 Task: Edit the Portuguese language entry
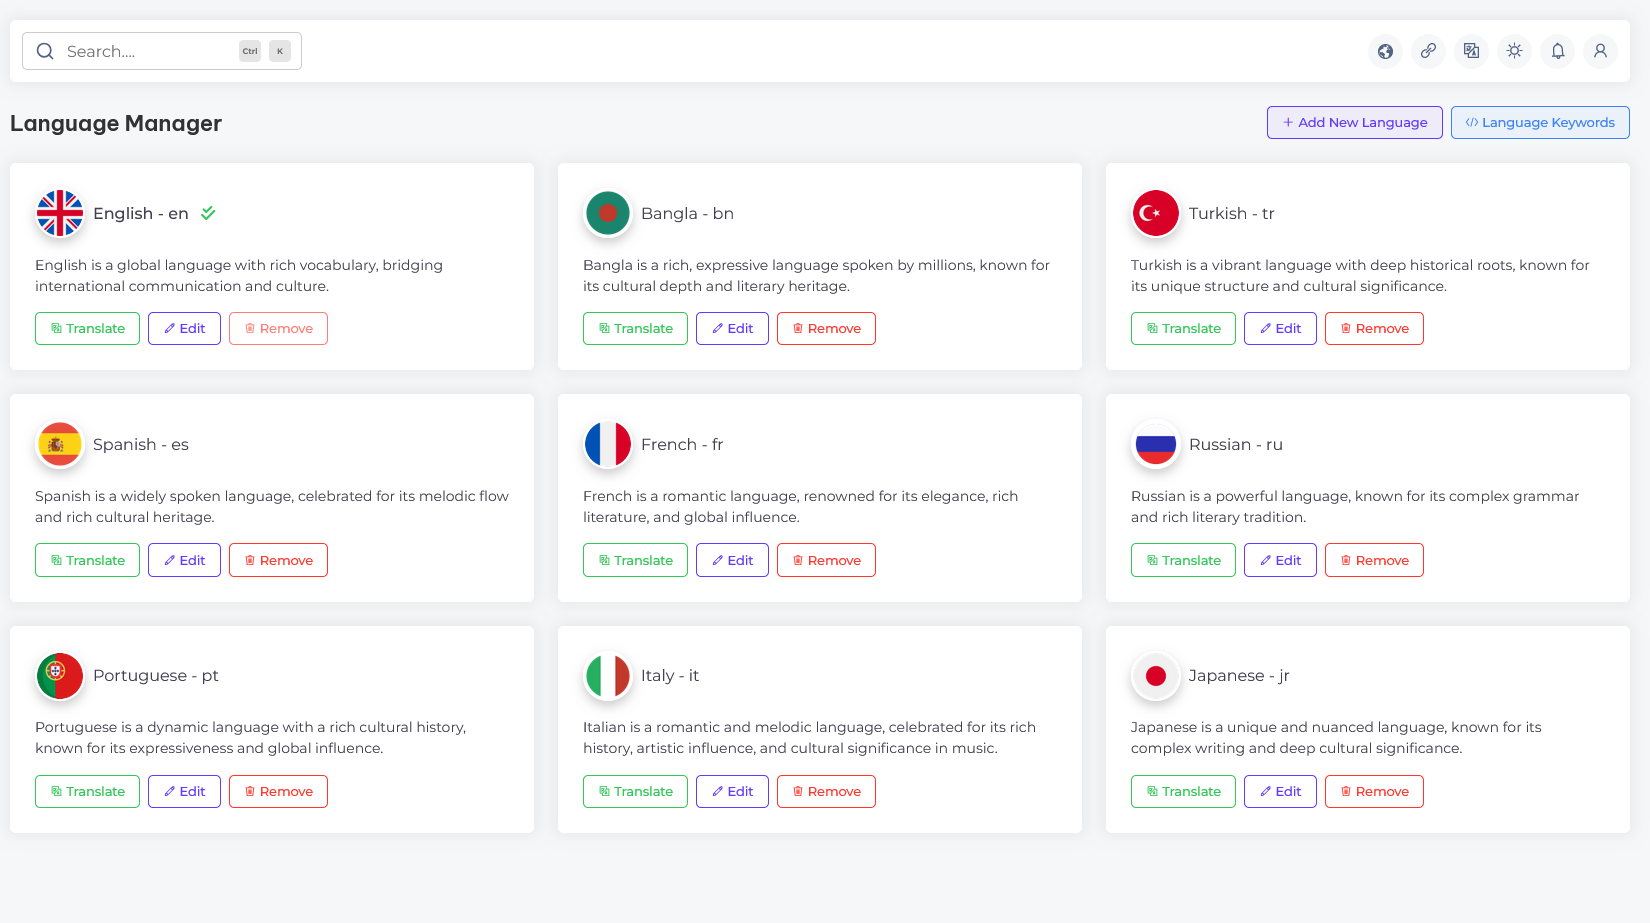point(184,791)
